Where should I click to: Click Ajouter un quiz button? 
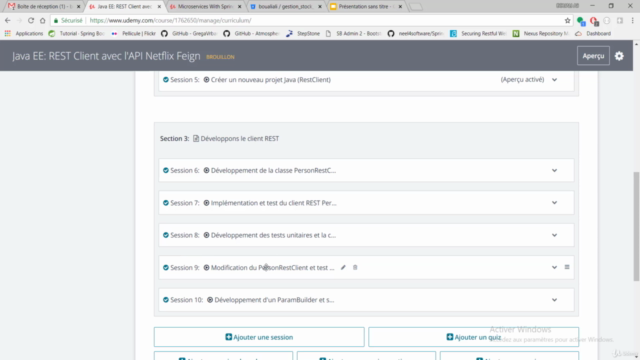(x=473, y=337)
